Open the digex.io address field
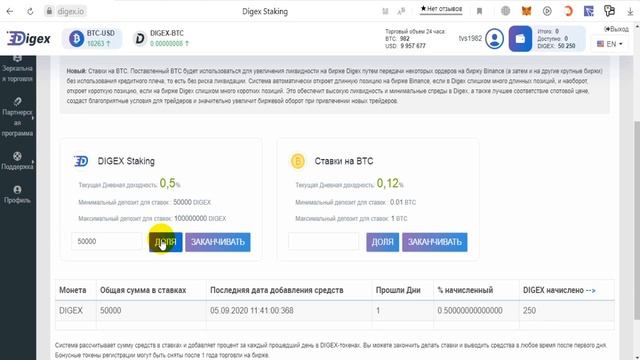Image resolution: width=640 pixels, height=360 pixels. point(71,11)
